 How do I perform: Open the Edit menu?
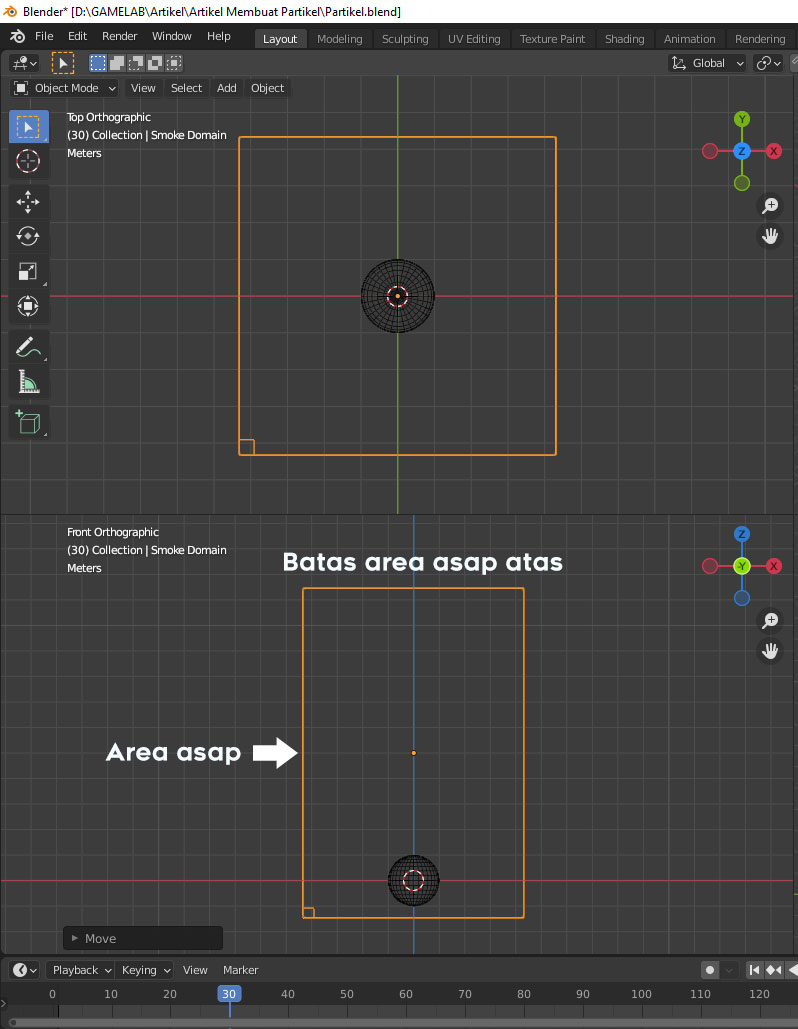77,36
